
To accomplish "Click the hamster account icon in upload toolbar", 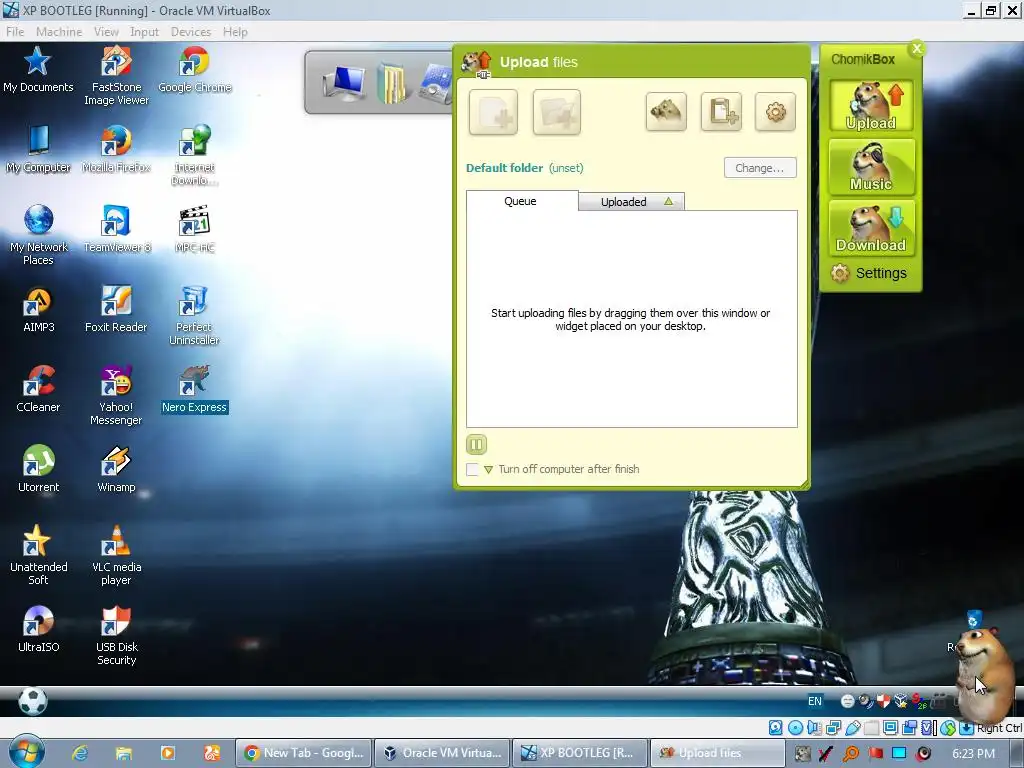I will coord(665,112).
